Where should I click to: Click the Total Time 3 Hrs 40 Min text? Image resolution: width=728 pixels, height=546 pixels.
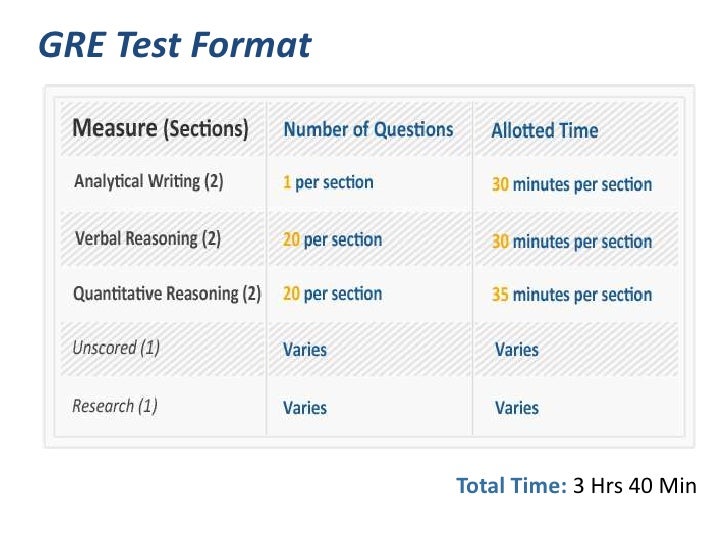575,486
